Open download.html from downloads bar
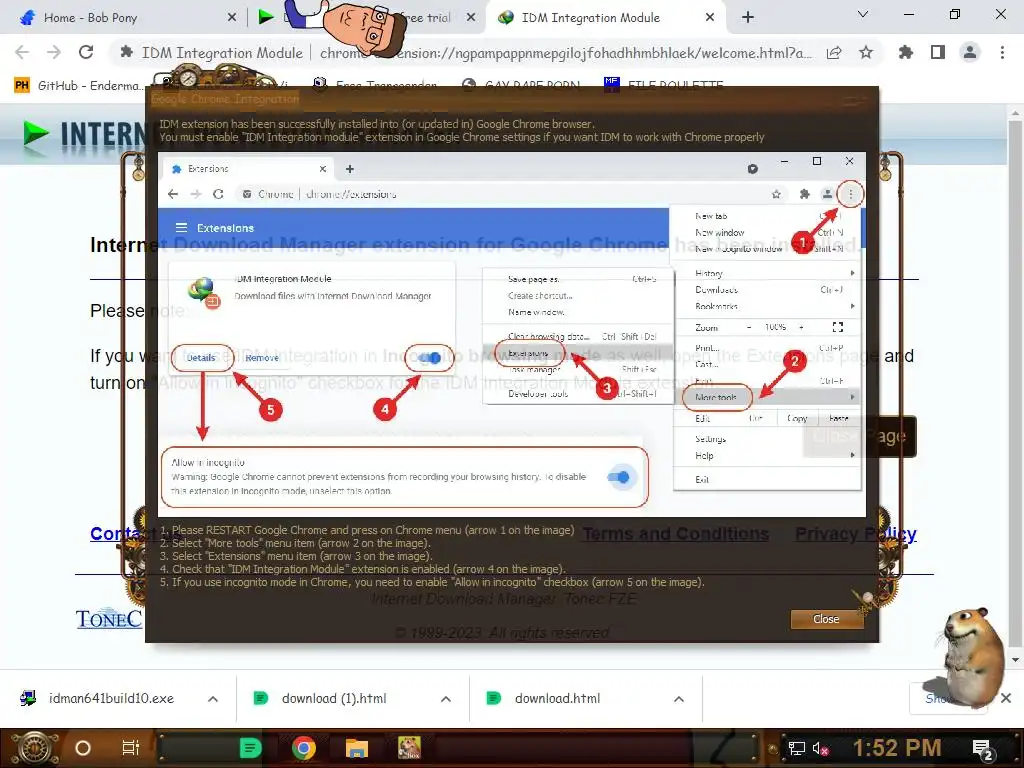The height and width of the screenshot is (768, 1024). pos(545,698)
